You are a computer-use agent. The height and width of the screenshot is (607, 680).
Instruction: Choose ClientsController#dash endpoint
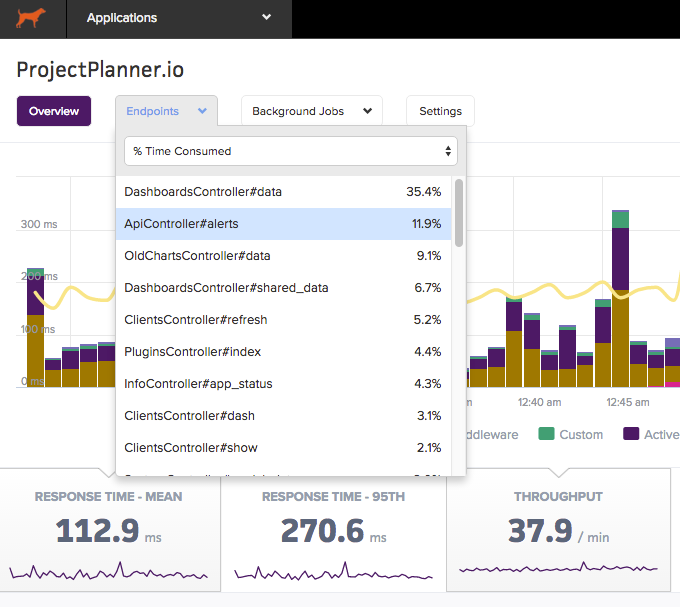pos(283,416)
